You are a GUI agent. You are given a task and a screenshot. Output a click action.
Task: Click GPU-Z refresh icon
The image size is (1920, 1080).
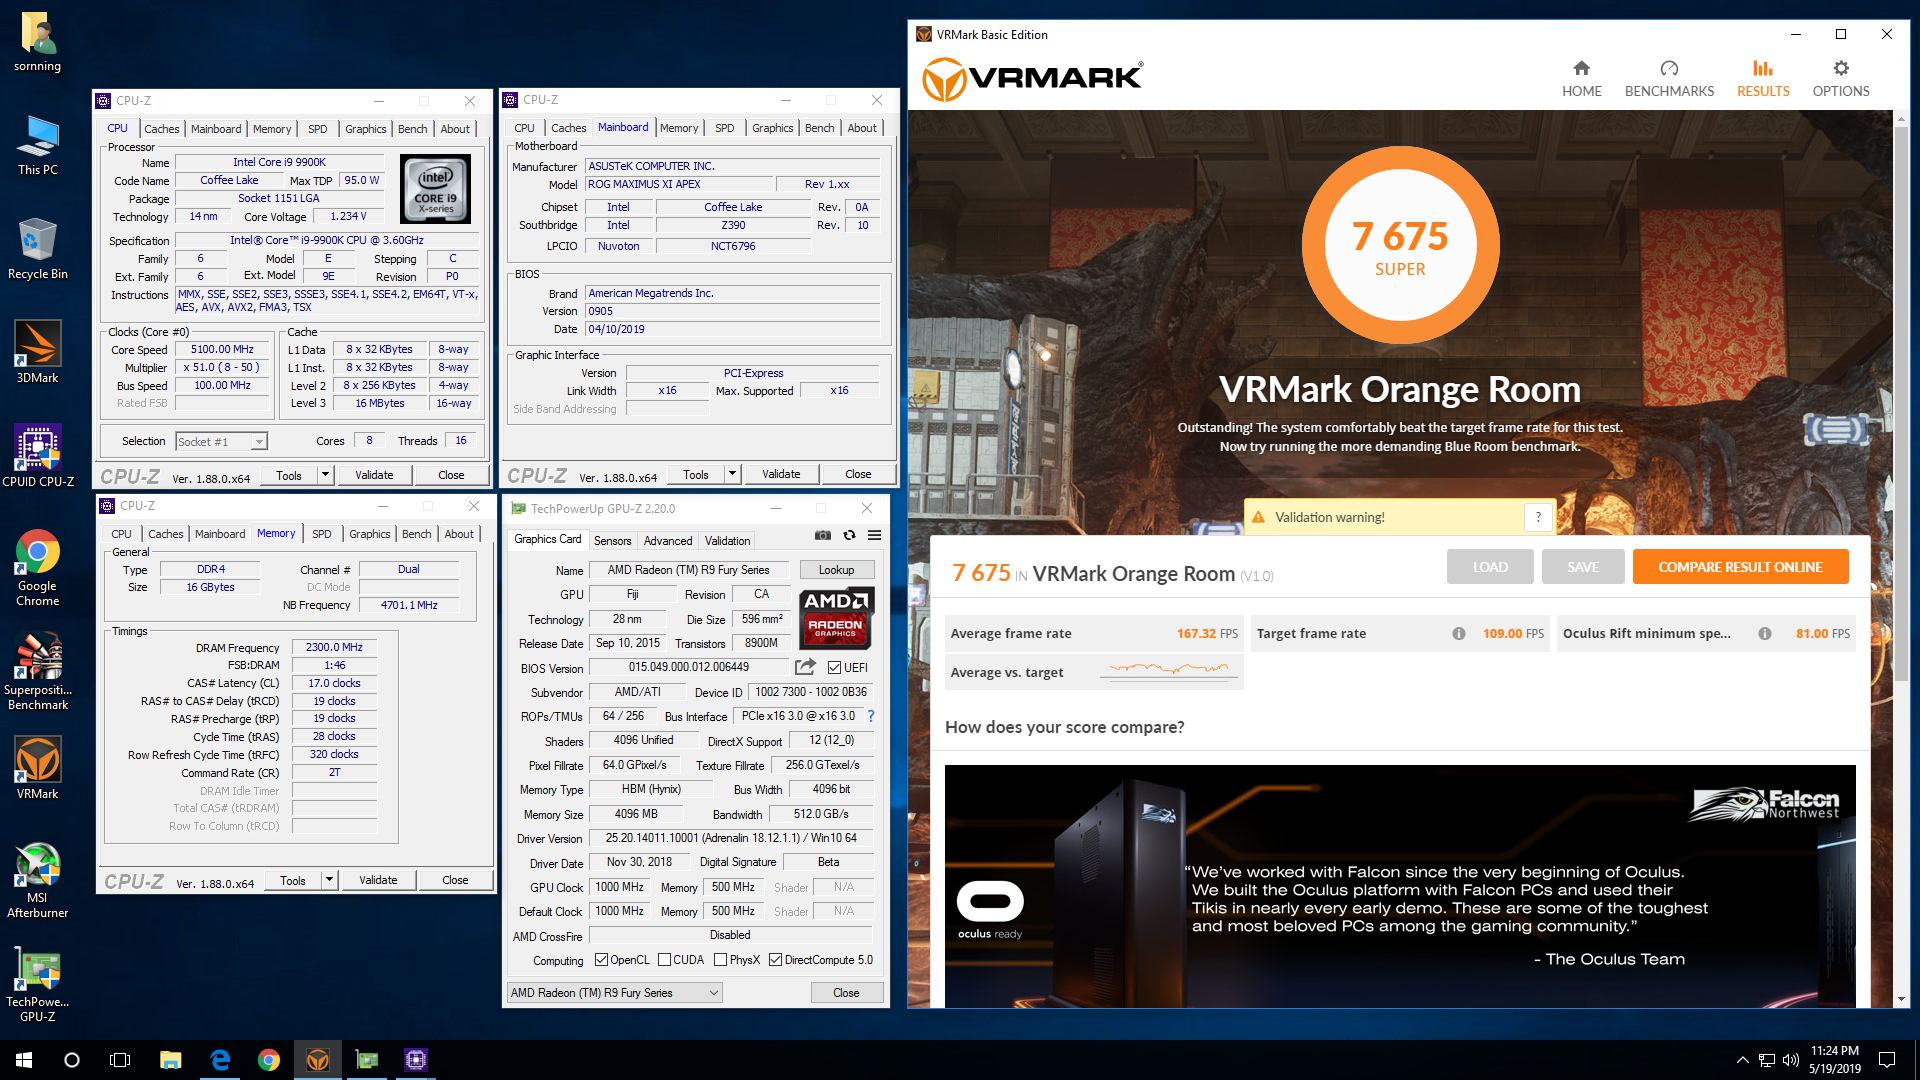click(849, 536)
